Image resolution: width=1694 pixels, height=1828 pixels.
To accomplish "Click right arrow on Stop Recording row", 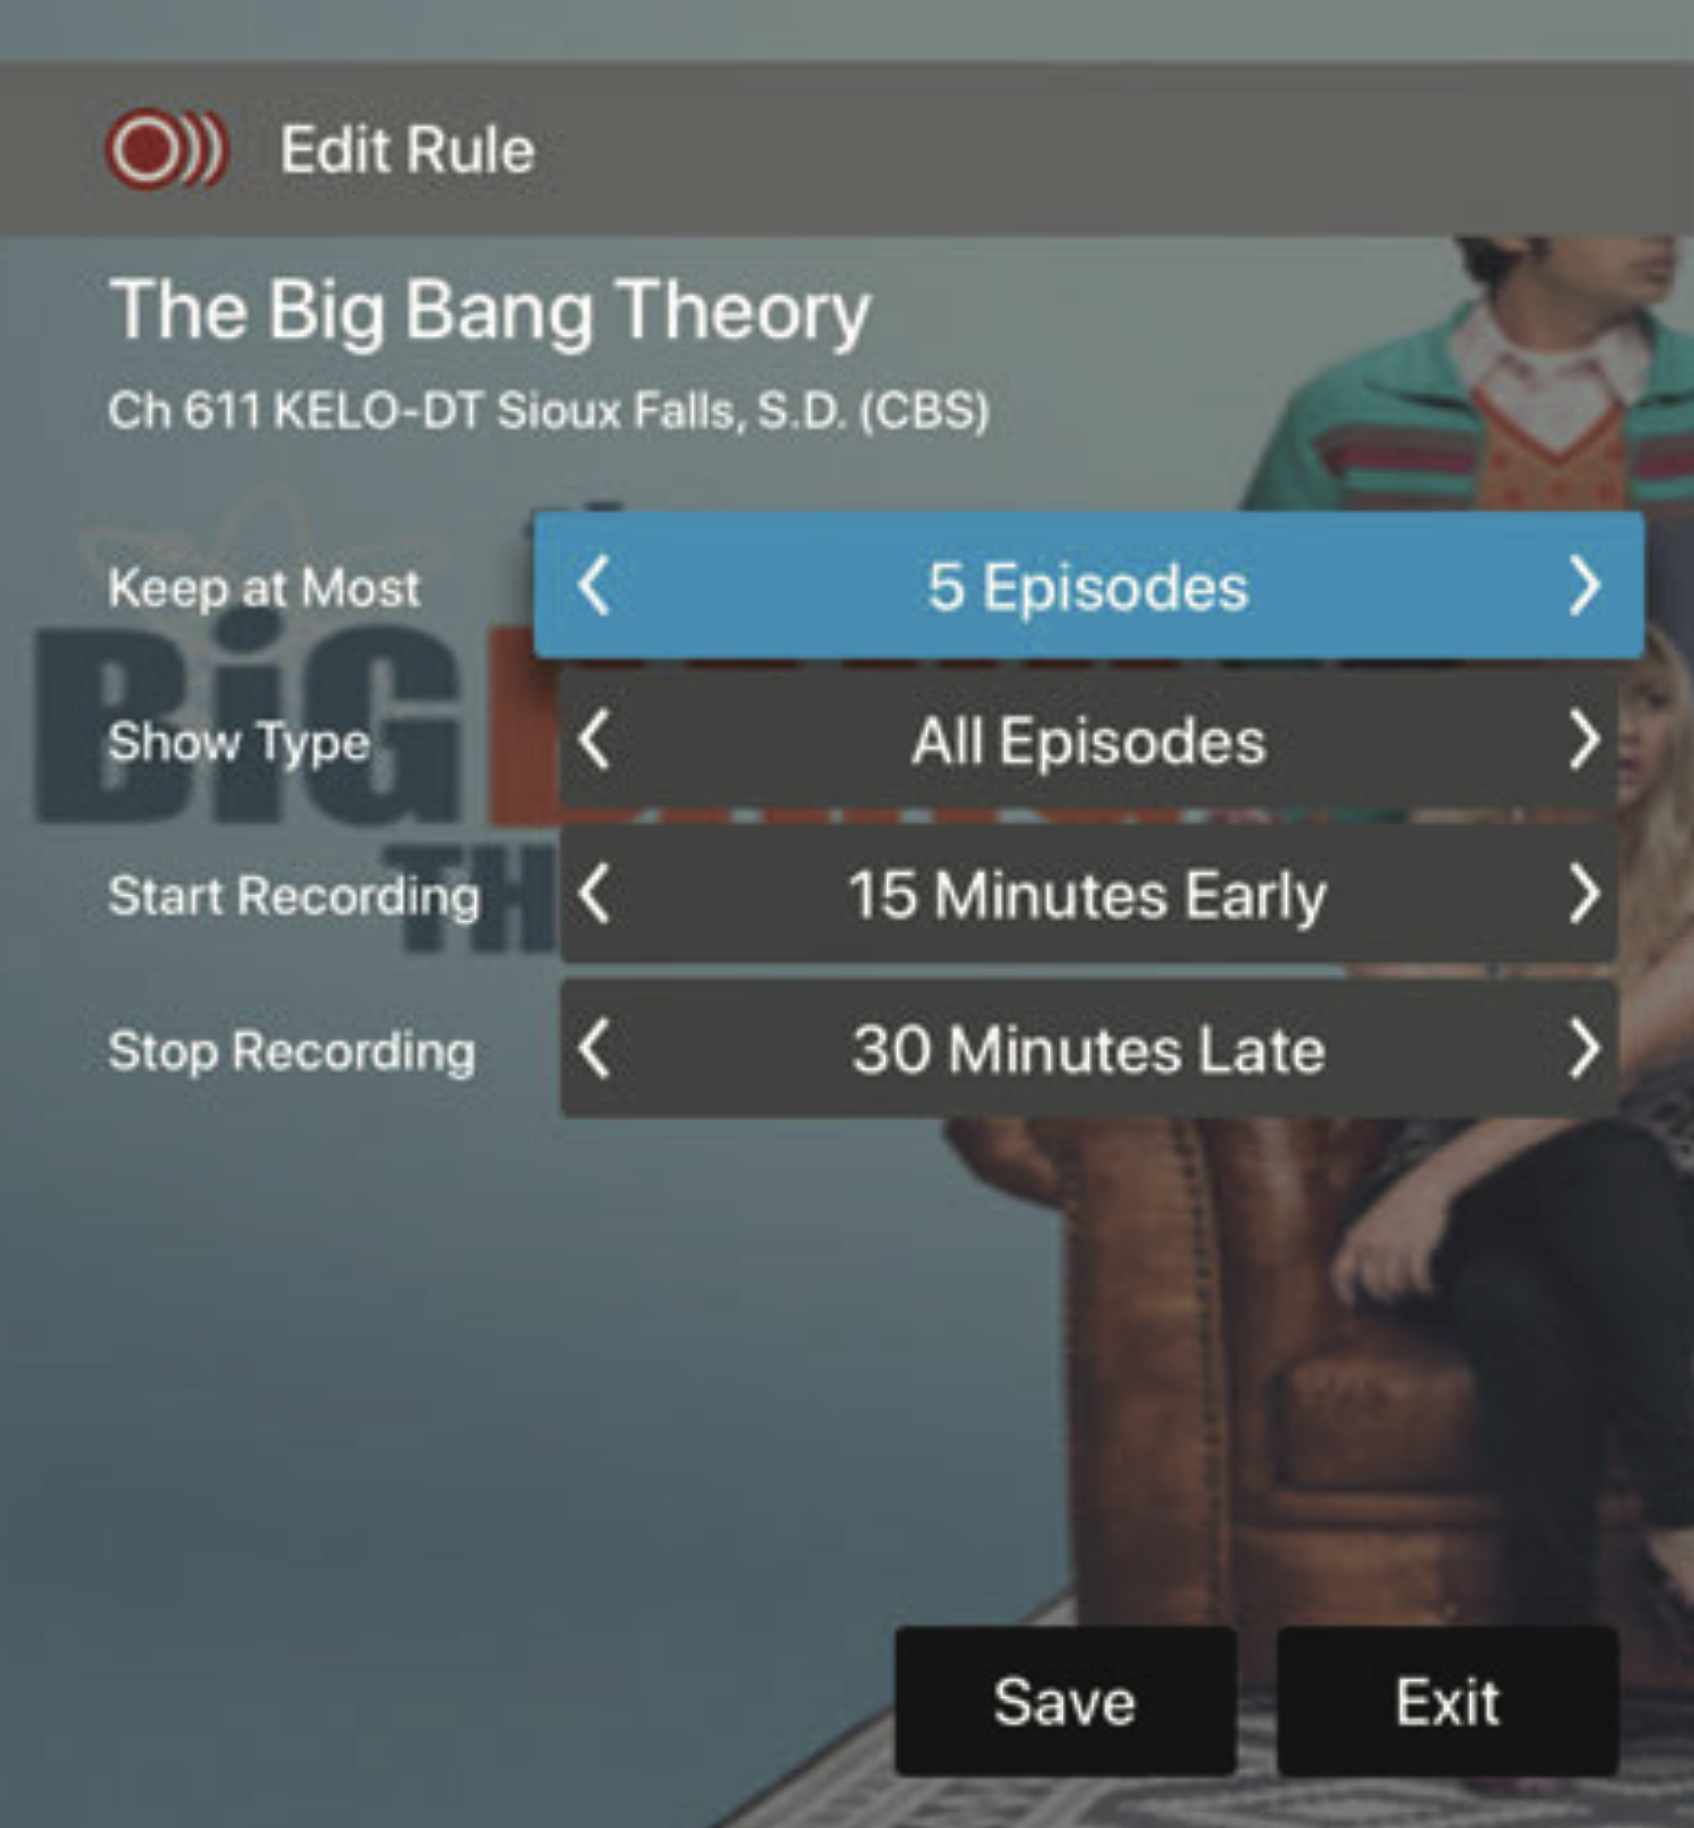I will [1584, 1050].
